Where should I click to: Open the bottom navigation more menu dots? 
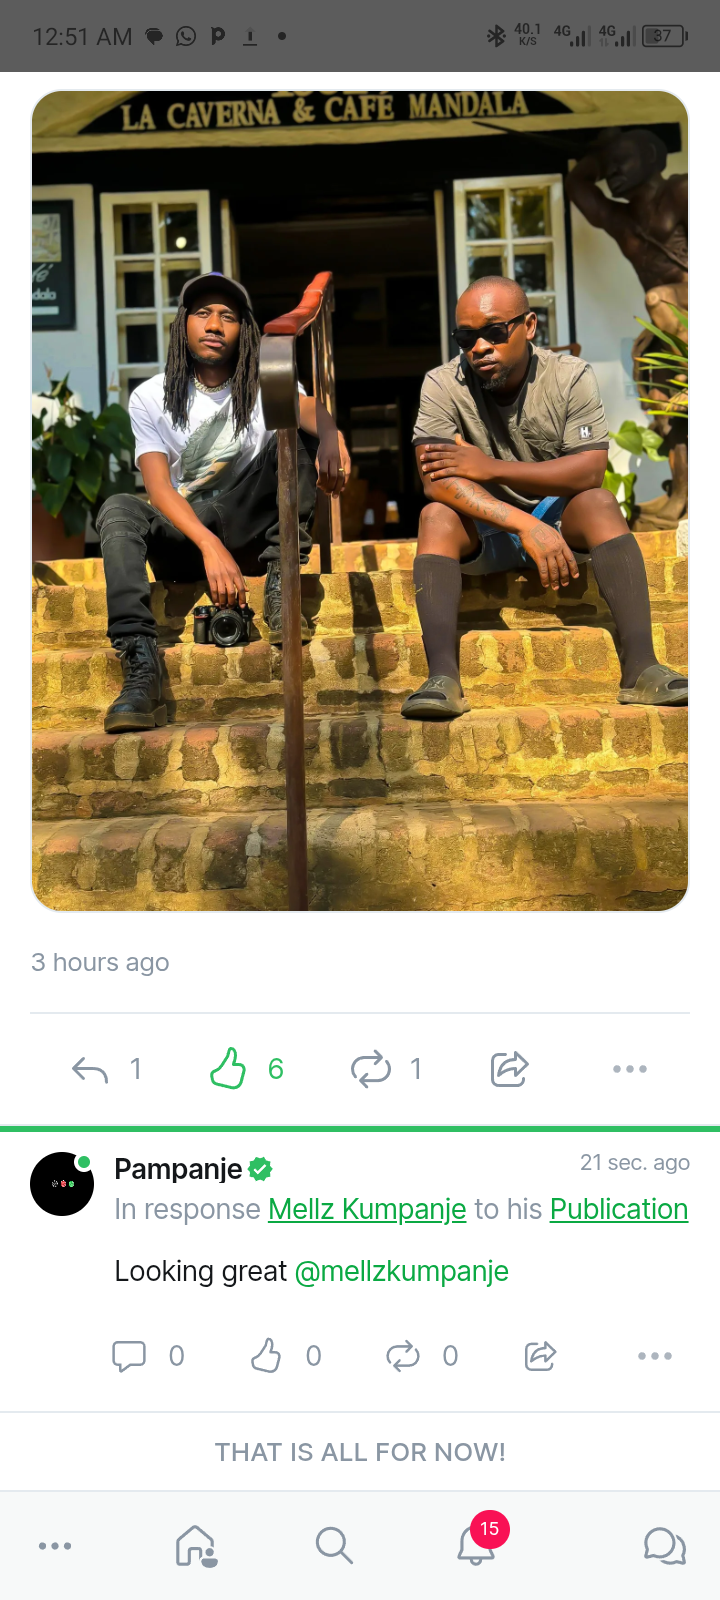[55, 1546]
